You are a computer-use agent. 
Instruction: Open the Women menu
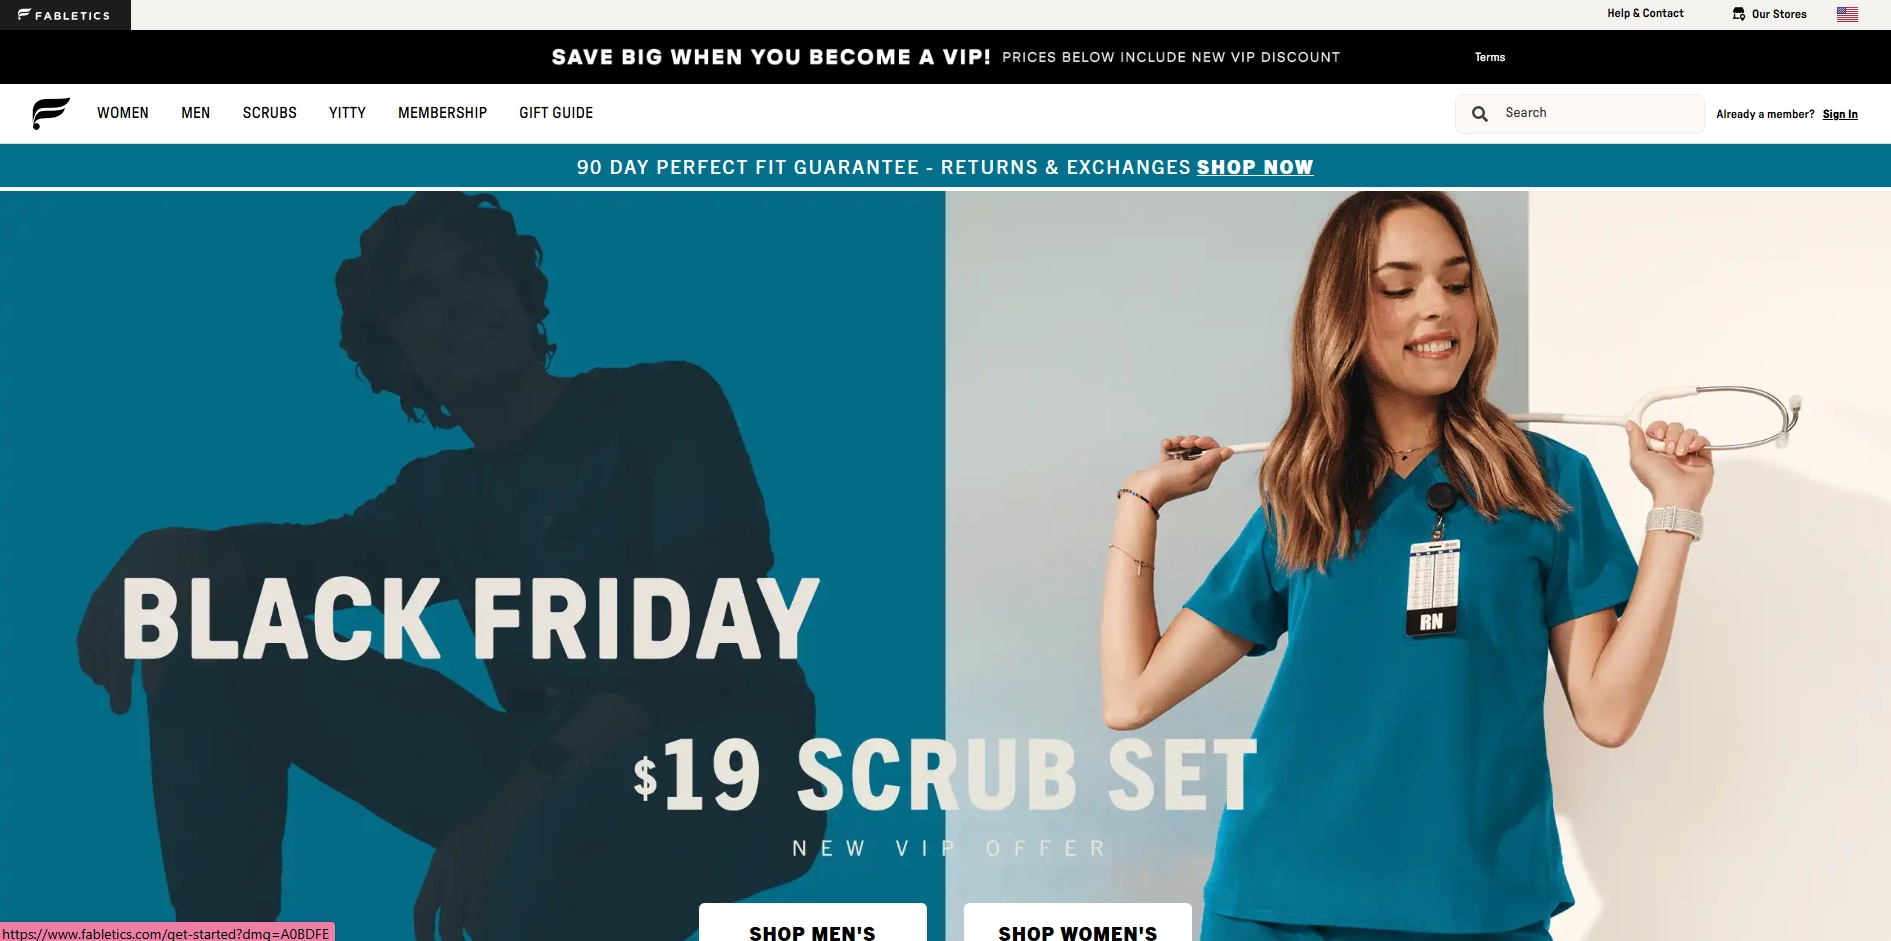123,113
